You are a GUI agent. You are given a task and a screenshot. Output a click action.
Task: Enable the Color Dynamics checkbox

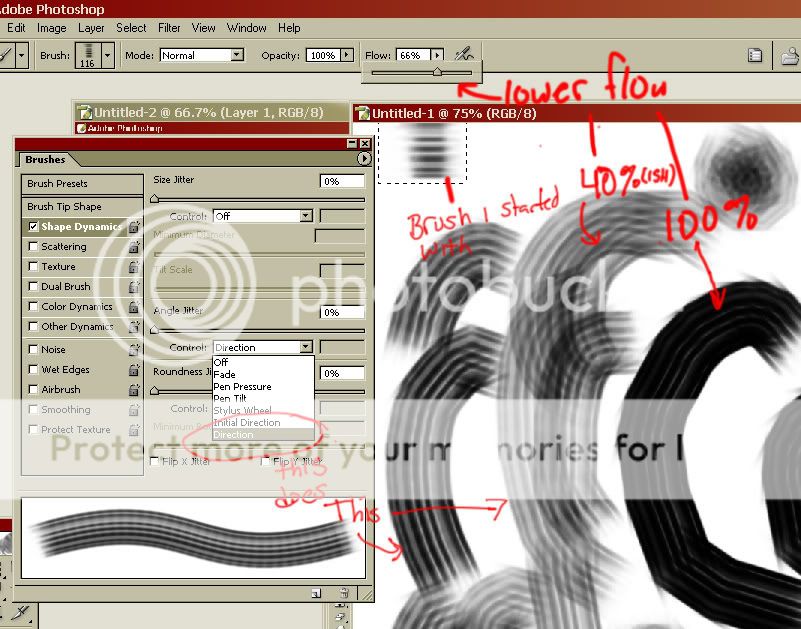pyautogui.click(x=33, y=306)
